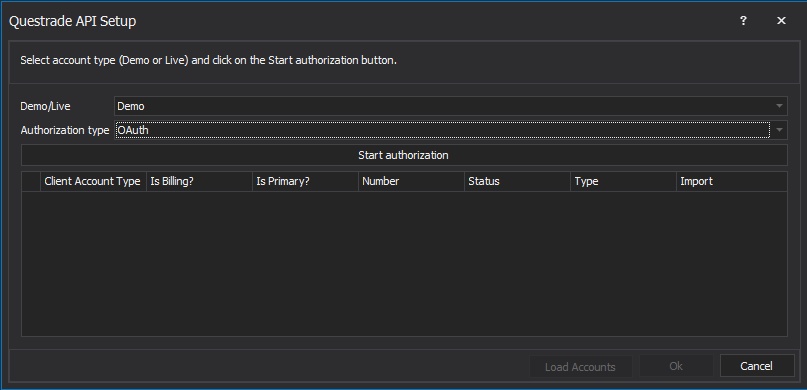
Task: Click the Questrade API Setup title text
Action: [73, 21]
